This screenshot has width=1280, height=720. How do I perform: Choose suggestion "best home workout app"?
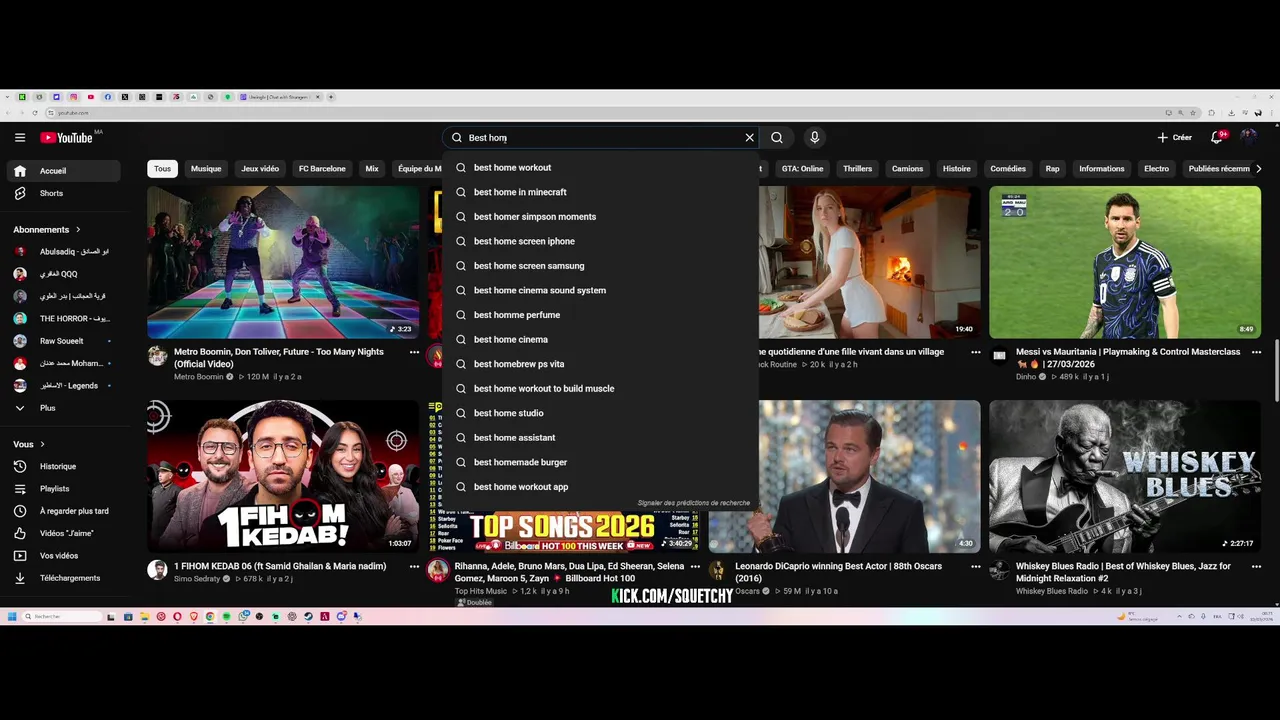(x=601, y=487)
